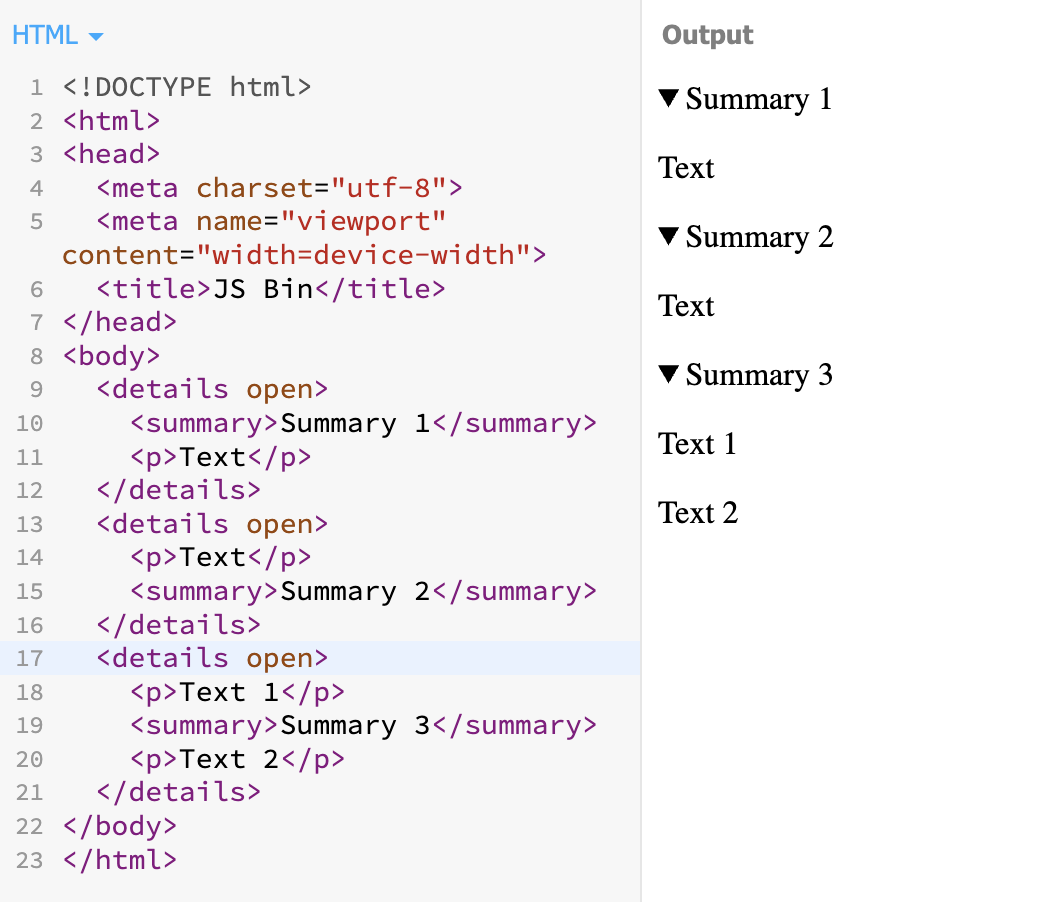1056x902 pixels.
Task: Click the closing html tag on line 23
Action: point(119,859)
